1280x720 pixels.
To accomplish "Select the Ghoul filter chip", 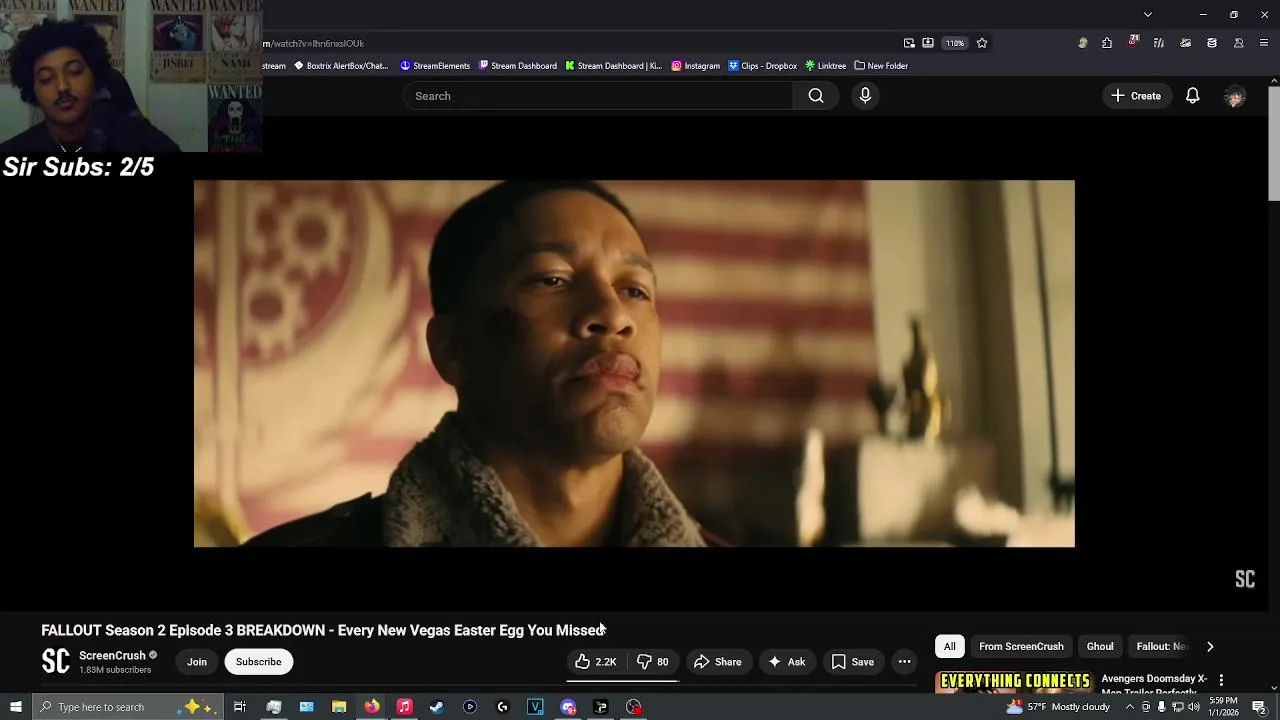I will [1100, 646].
